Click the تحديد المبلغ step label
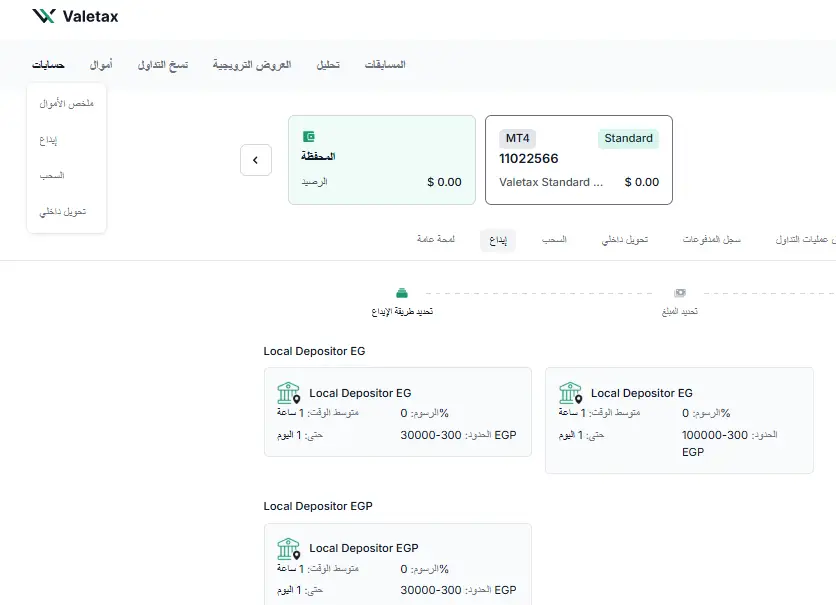 (x=680, y=311)
